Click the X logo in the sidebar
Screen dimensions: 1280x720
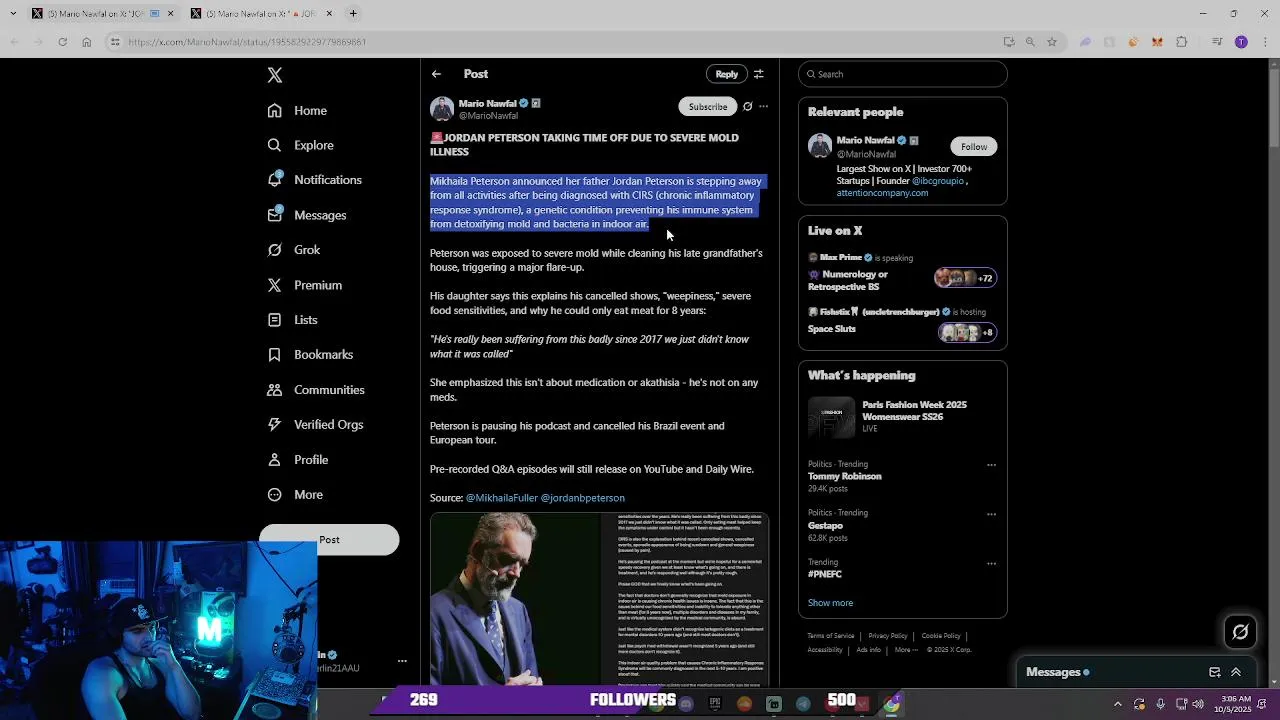(x=275, y=75)
